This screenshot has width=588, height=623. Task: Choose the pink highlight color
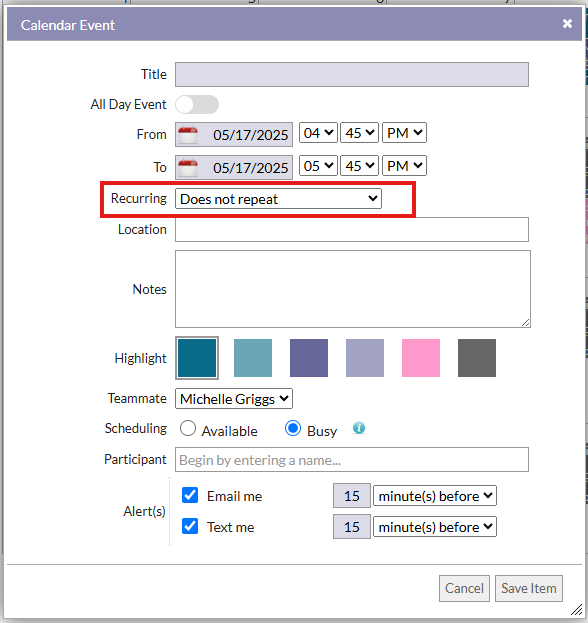click(421, 358)
